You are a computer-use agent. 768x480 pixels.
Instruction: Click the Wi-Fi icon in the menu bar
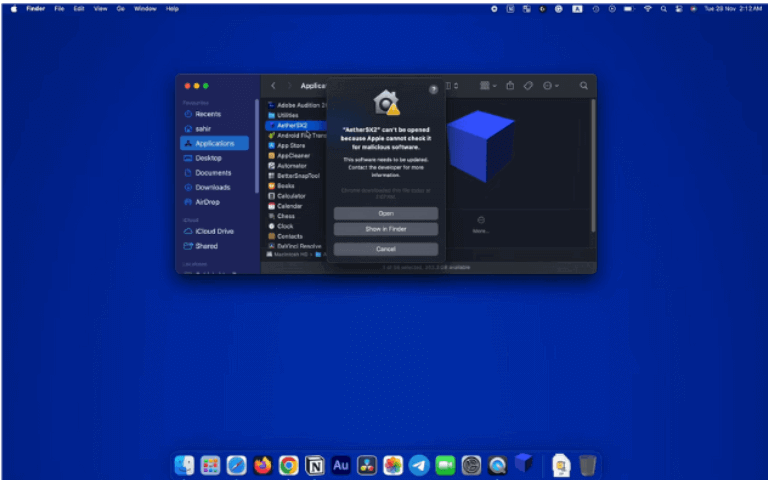pos(648,9)
